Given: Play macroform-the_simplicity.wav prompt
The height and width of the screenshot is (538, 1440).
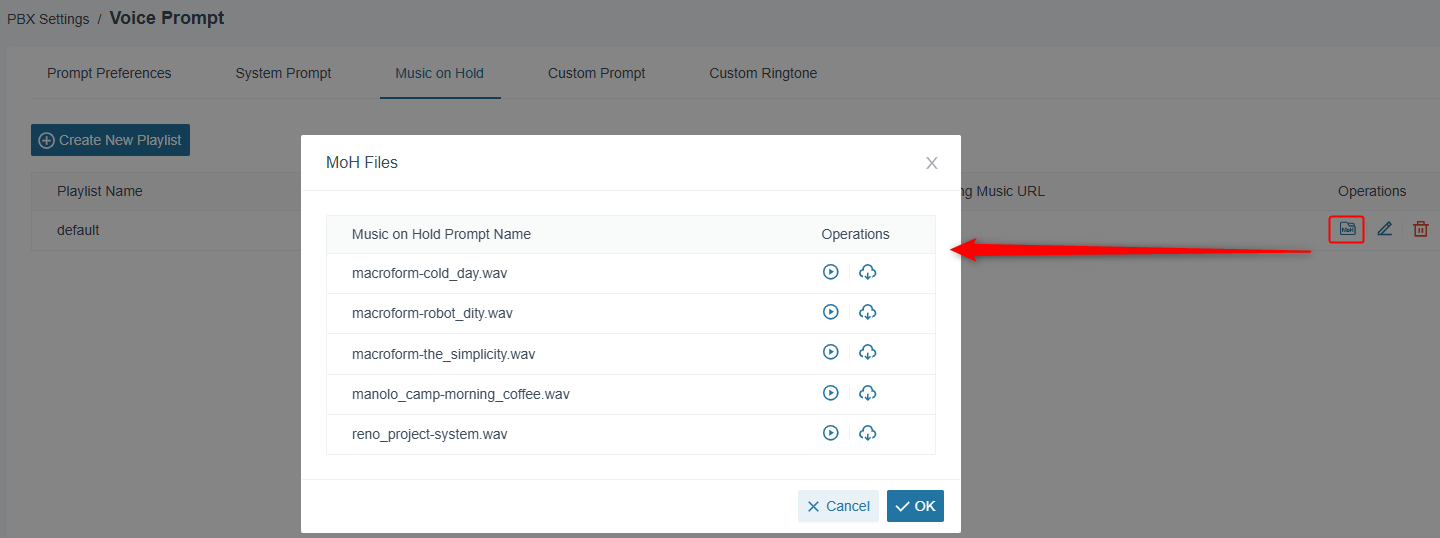Looking at the screenshot, I should tap(830, 352).
